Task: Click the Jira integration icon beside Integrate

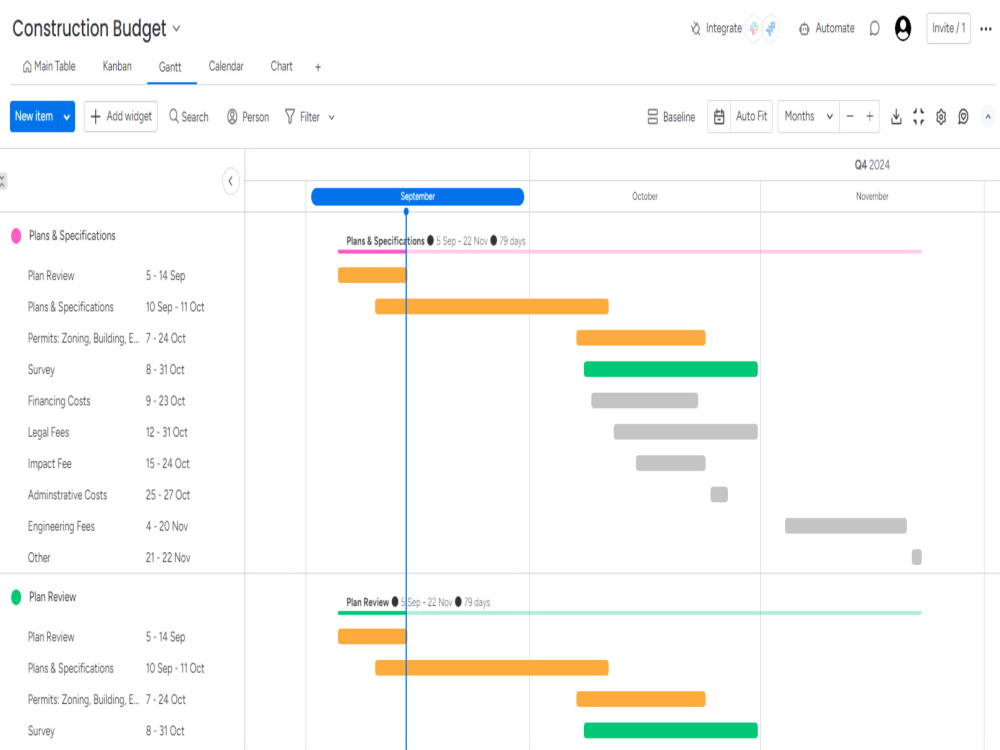Action: pyautogui.click(x=771, y=28)
